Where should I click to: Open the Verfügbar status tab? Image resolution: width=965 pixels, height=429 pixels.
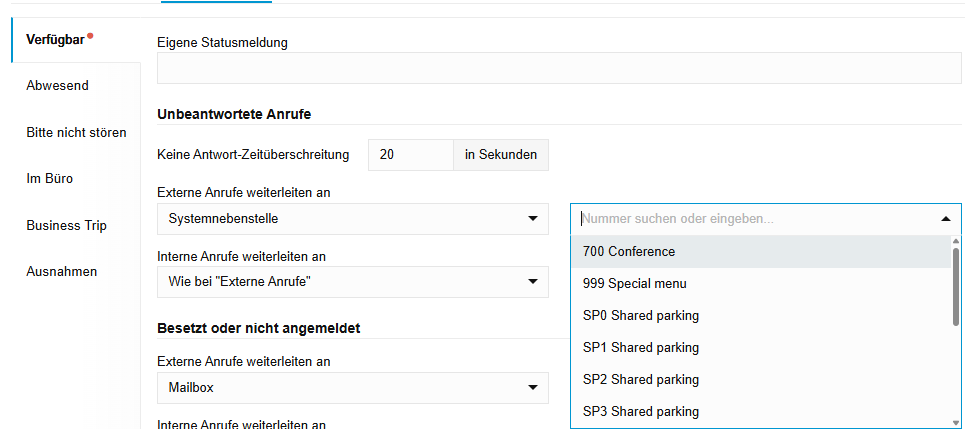76,40
